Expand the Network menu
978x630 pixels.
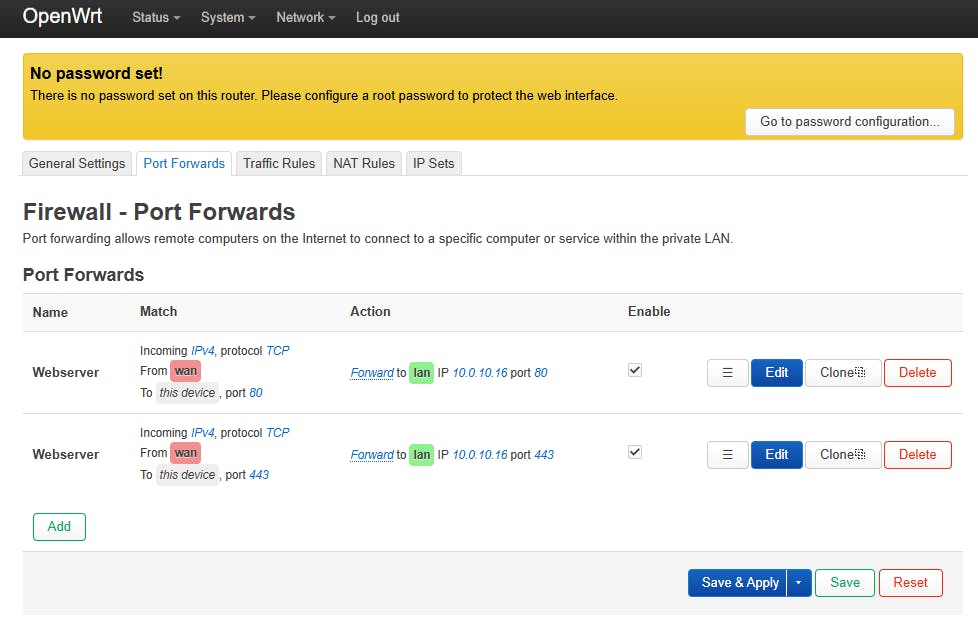[305, 18]
